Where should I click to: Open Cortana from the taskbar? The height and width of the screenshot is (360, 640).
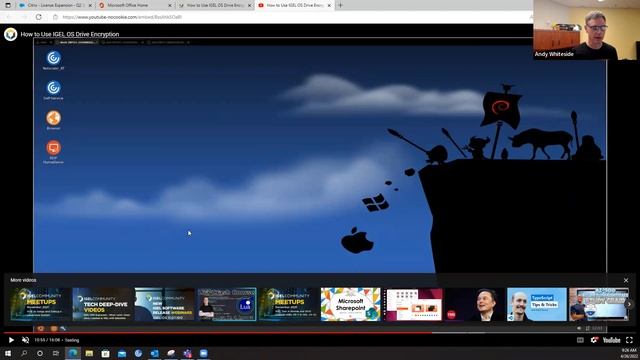click(x=40, y=353)
